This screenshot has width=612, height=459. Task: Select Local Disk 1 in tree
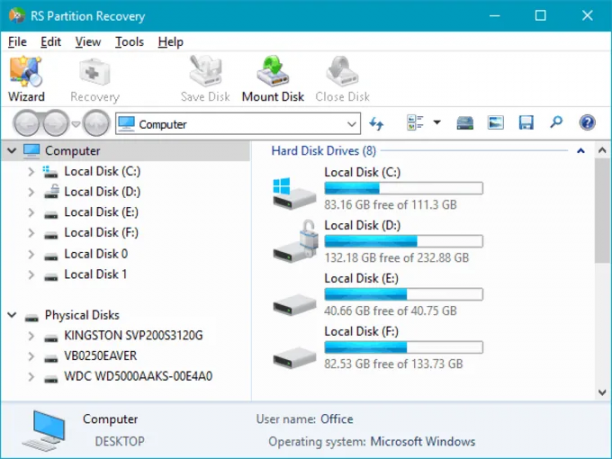[96, 274]
